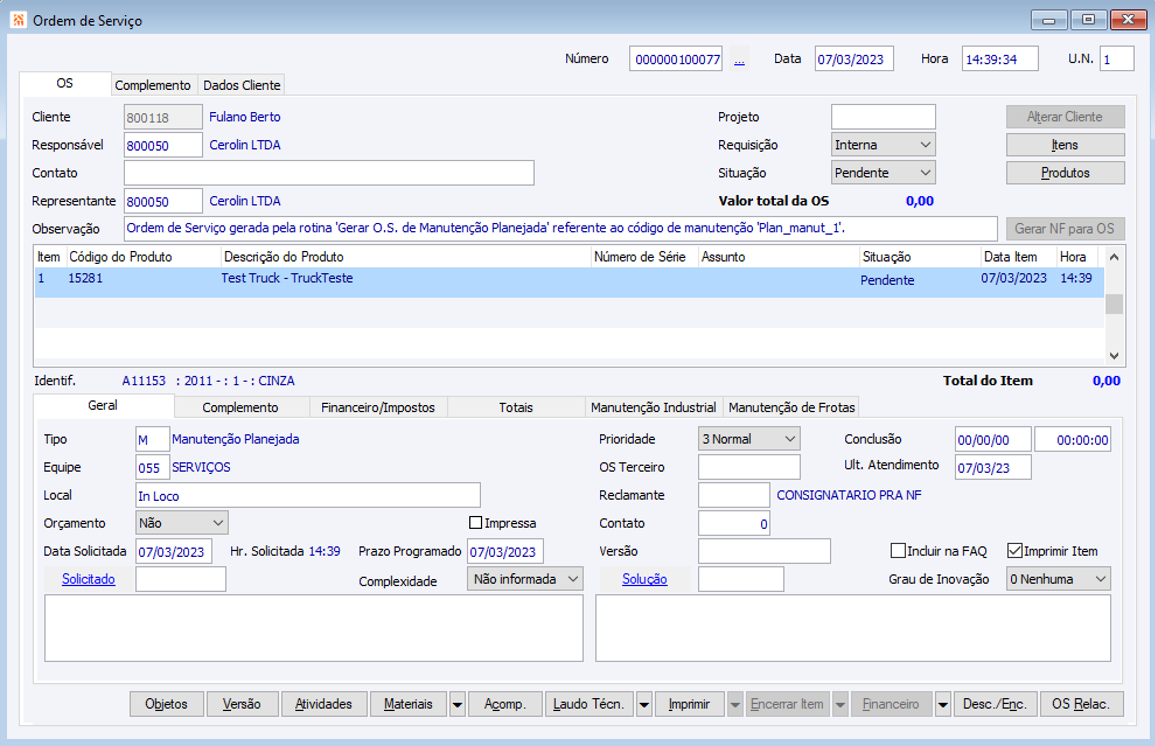The width and height of the screenshot is (1155, 746).
Task: Click the Equipe code field 055
Action: [x=152, y=468]
